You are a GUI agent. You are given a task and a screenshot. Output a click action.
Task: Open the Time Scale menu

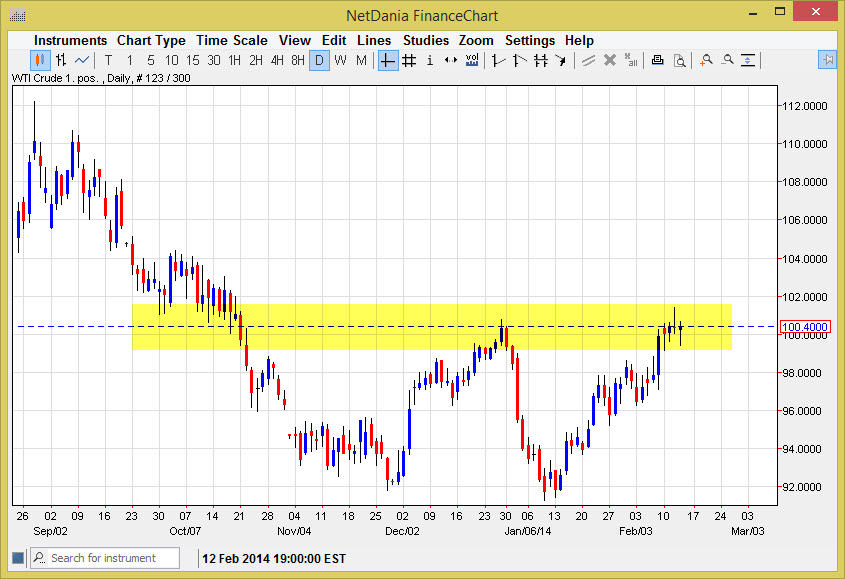click(x=231, y=40)
